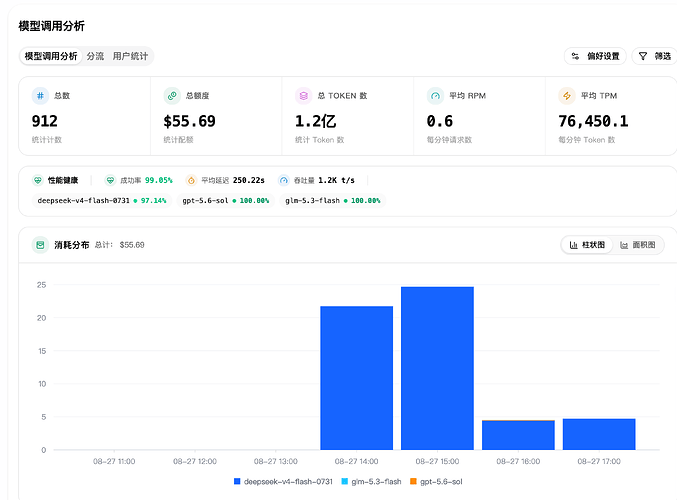
Task: Toggle gpt-5.6-sol in the chart legend
Action: point(436,481)
